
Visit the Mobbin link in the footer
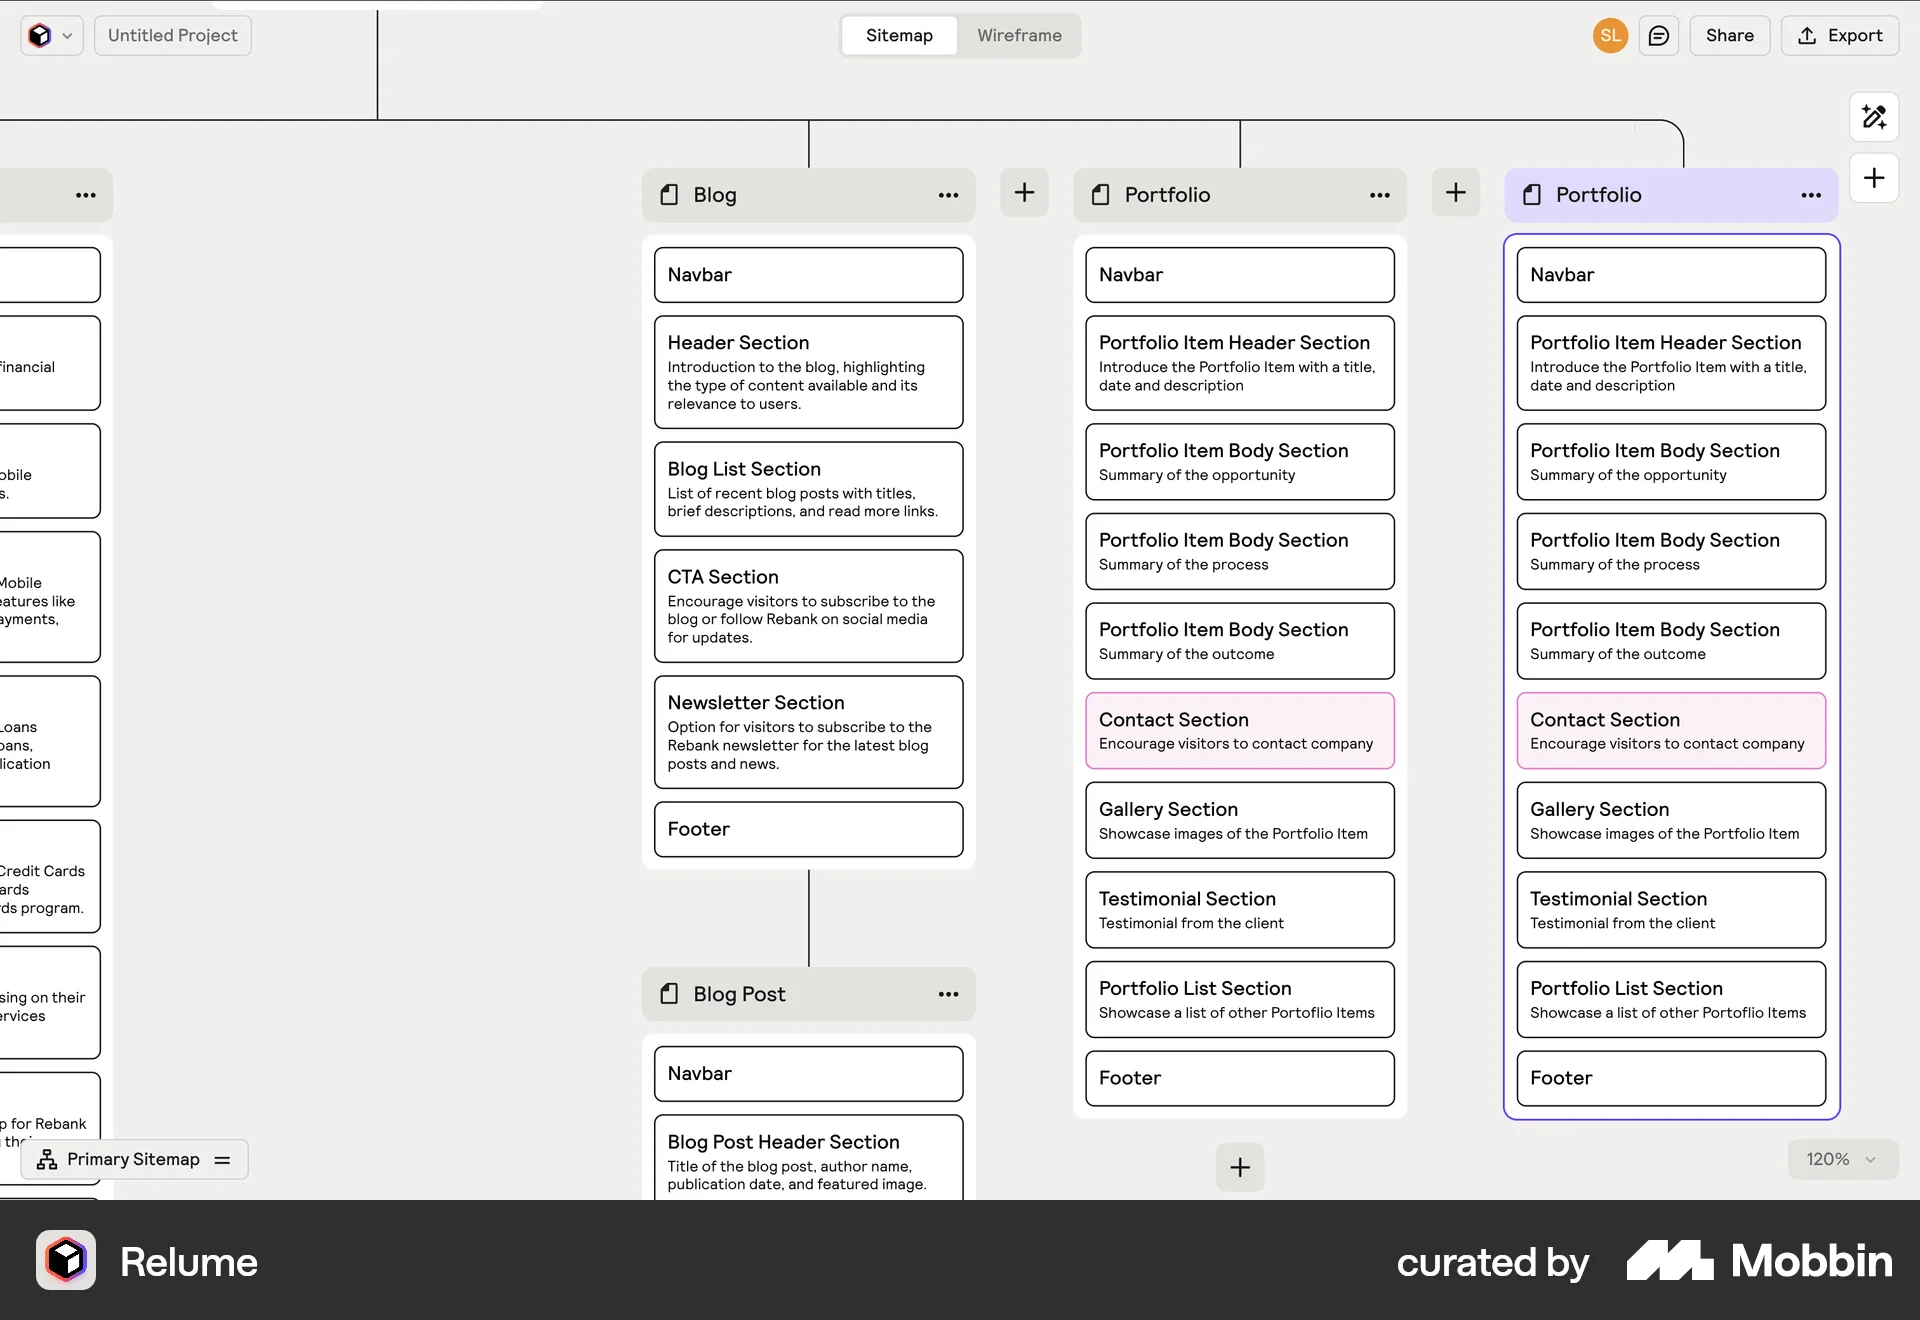coord(1760,1261)
